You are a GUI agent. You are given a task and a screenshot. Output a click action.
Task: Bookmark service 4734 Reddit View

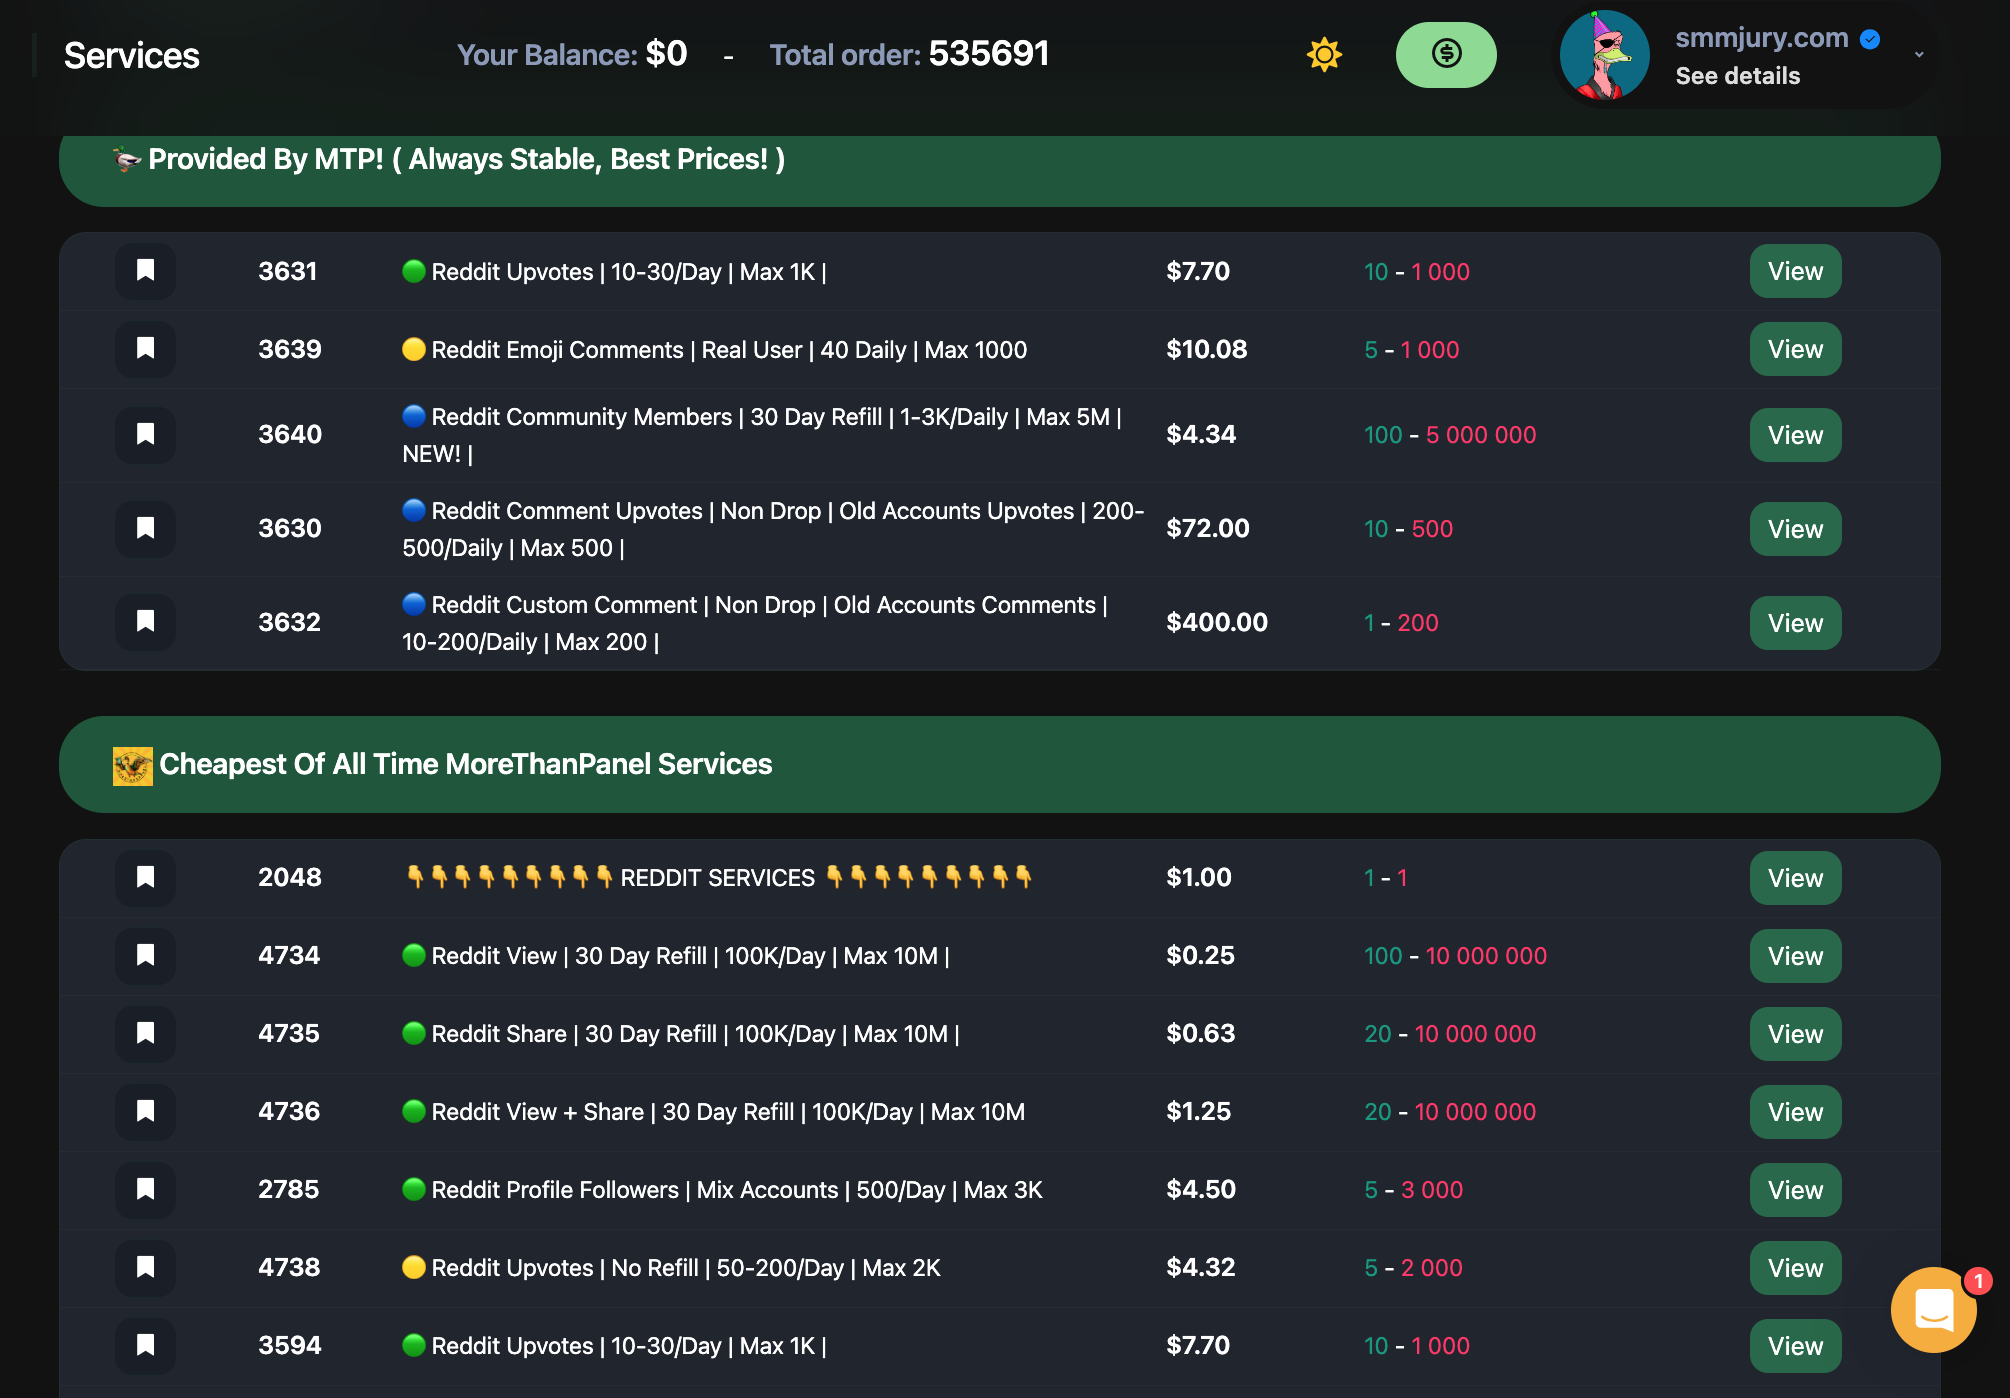(x=146, y=956)
